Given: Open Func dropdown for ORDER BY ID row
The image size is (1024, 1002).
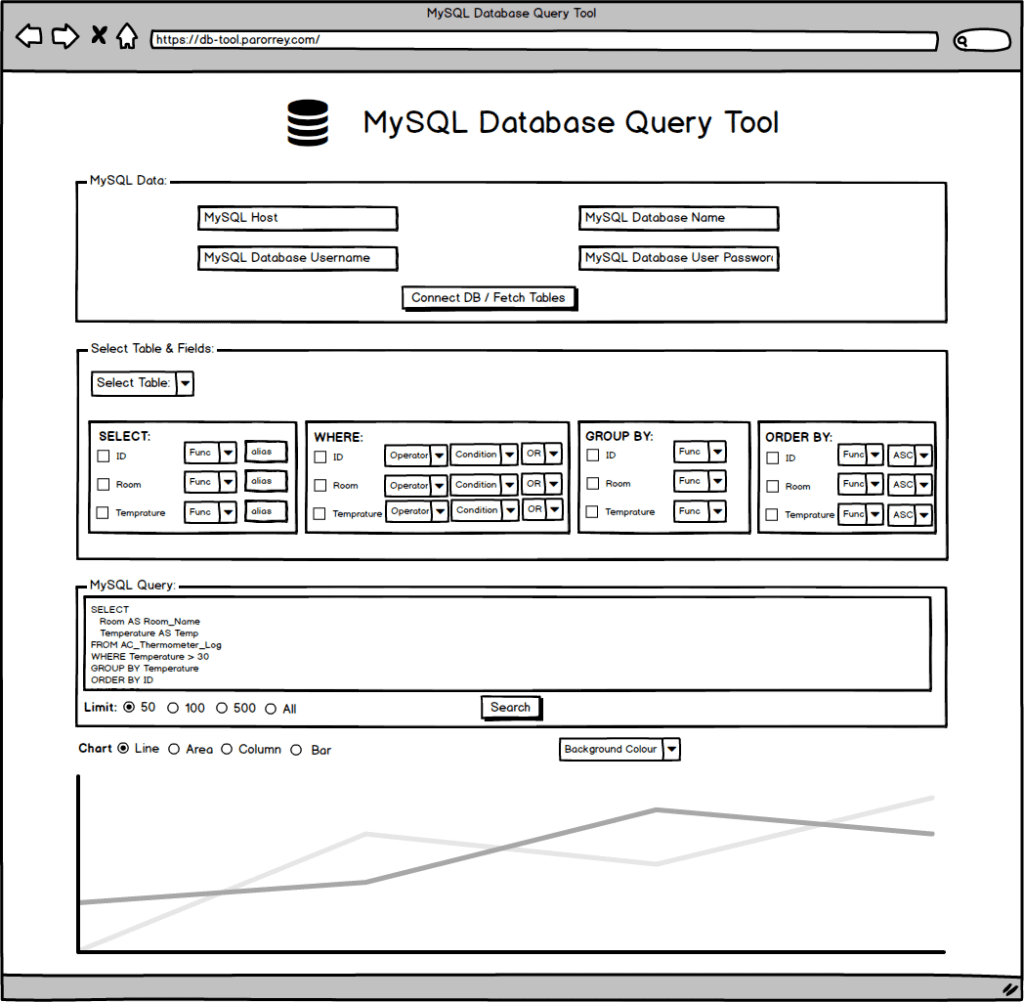Looking at the screenshot, I should [861, 455].
